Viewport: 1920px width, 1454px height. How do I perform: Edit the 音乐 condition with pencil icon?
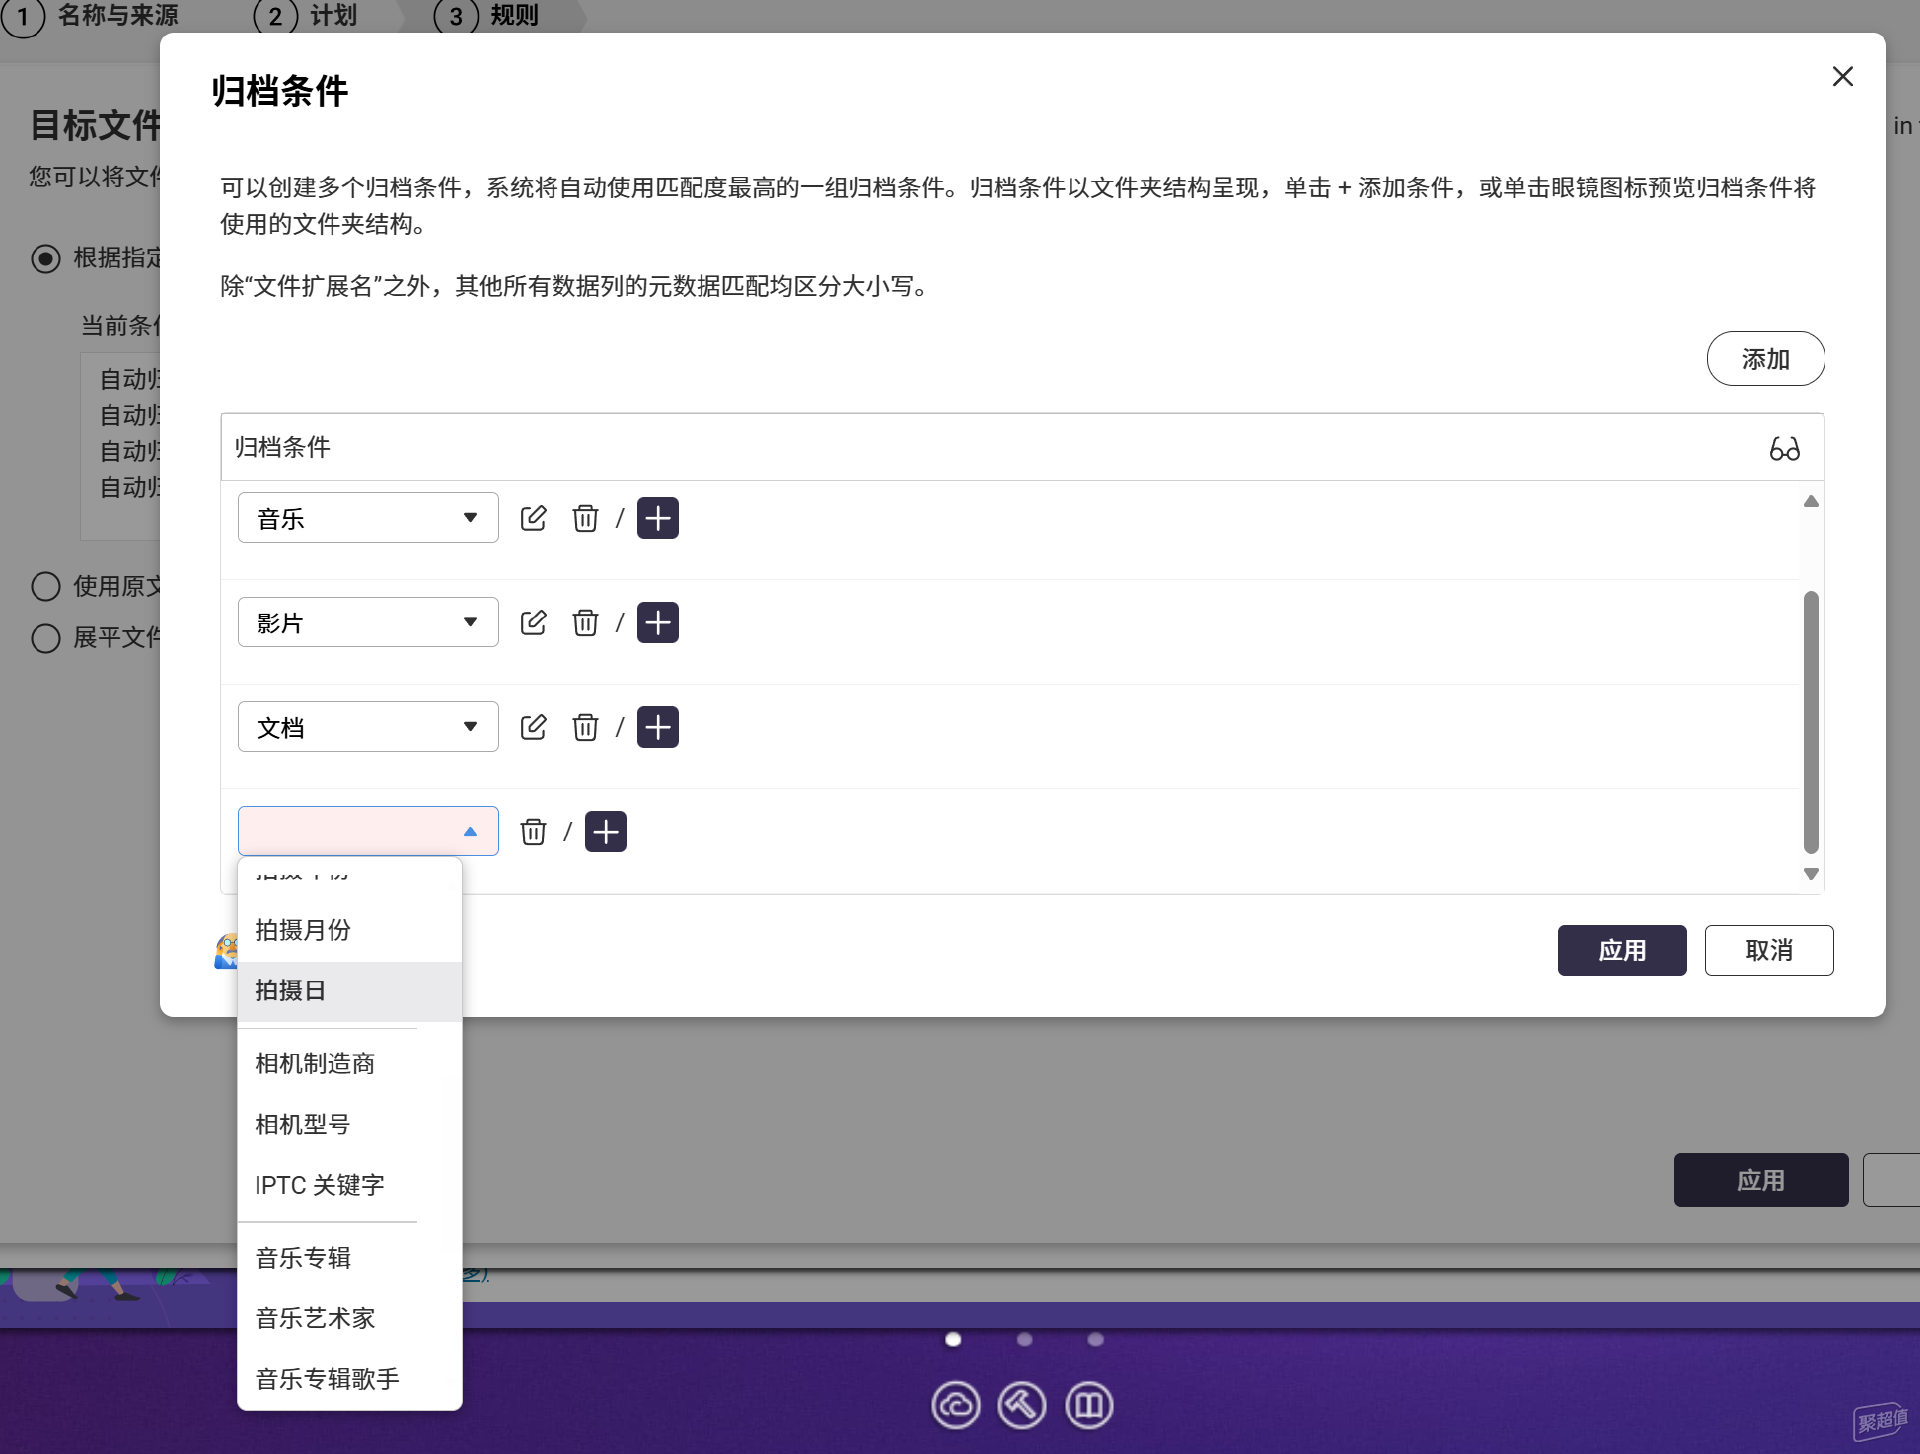click(533, 518)
